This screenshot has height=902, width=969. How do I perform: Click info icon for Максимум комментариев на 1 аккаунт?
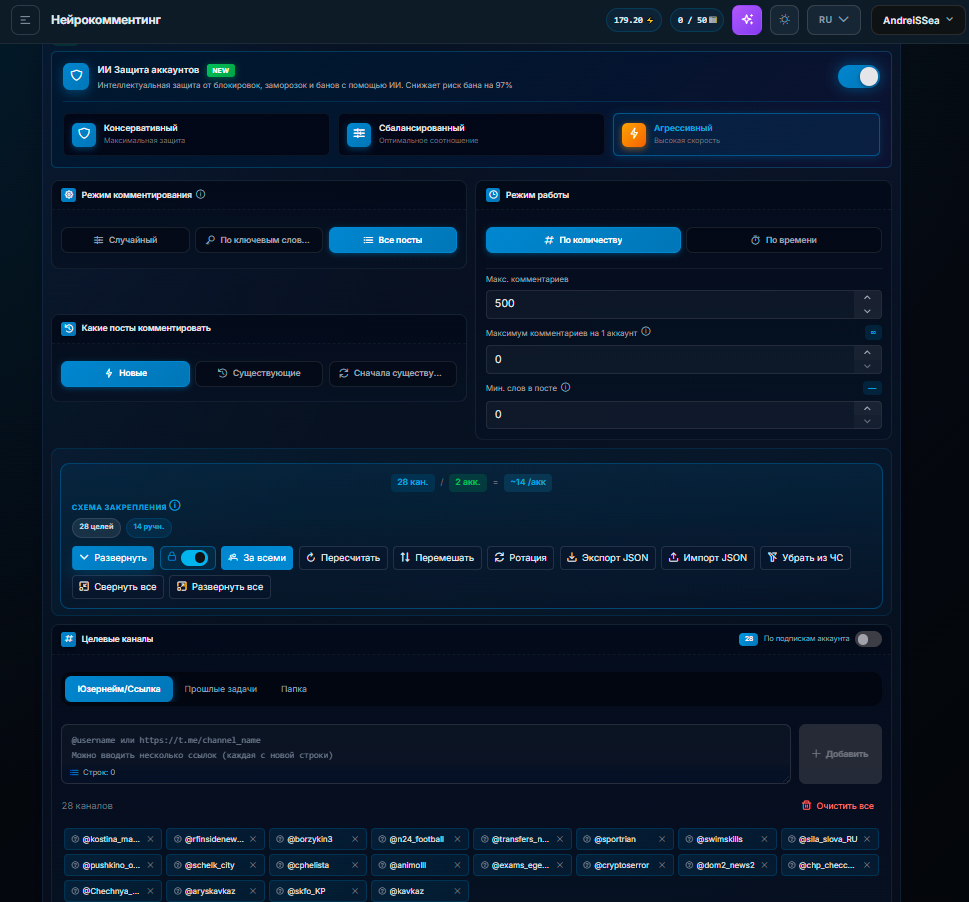click(x=646, y=332)
